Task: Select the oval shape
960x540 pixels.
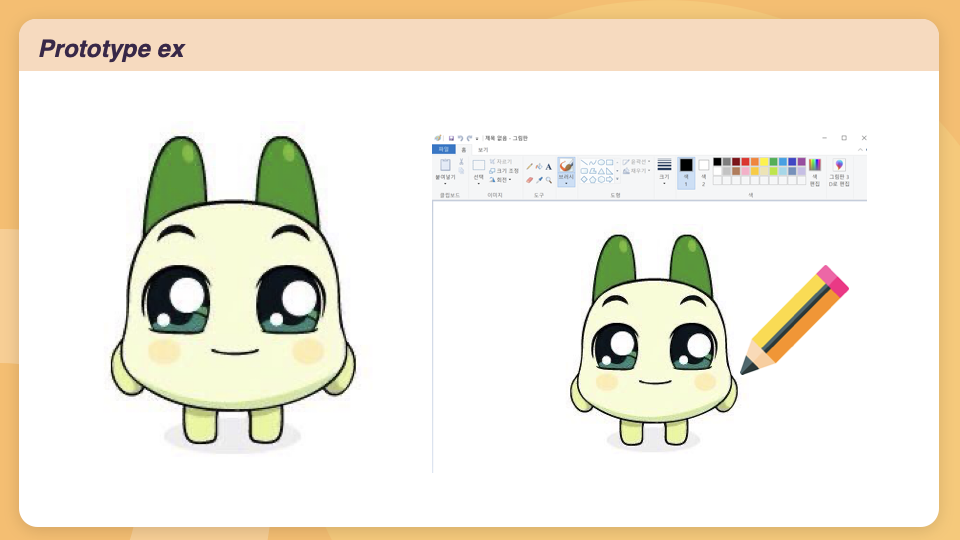Action: click(601, 162)
